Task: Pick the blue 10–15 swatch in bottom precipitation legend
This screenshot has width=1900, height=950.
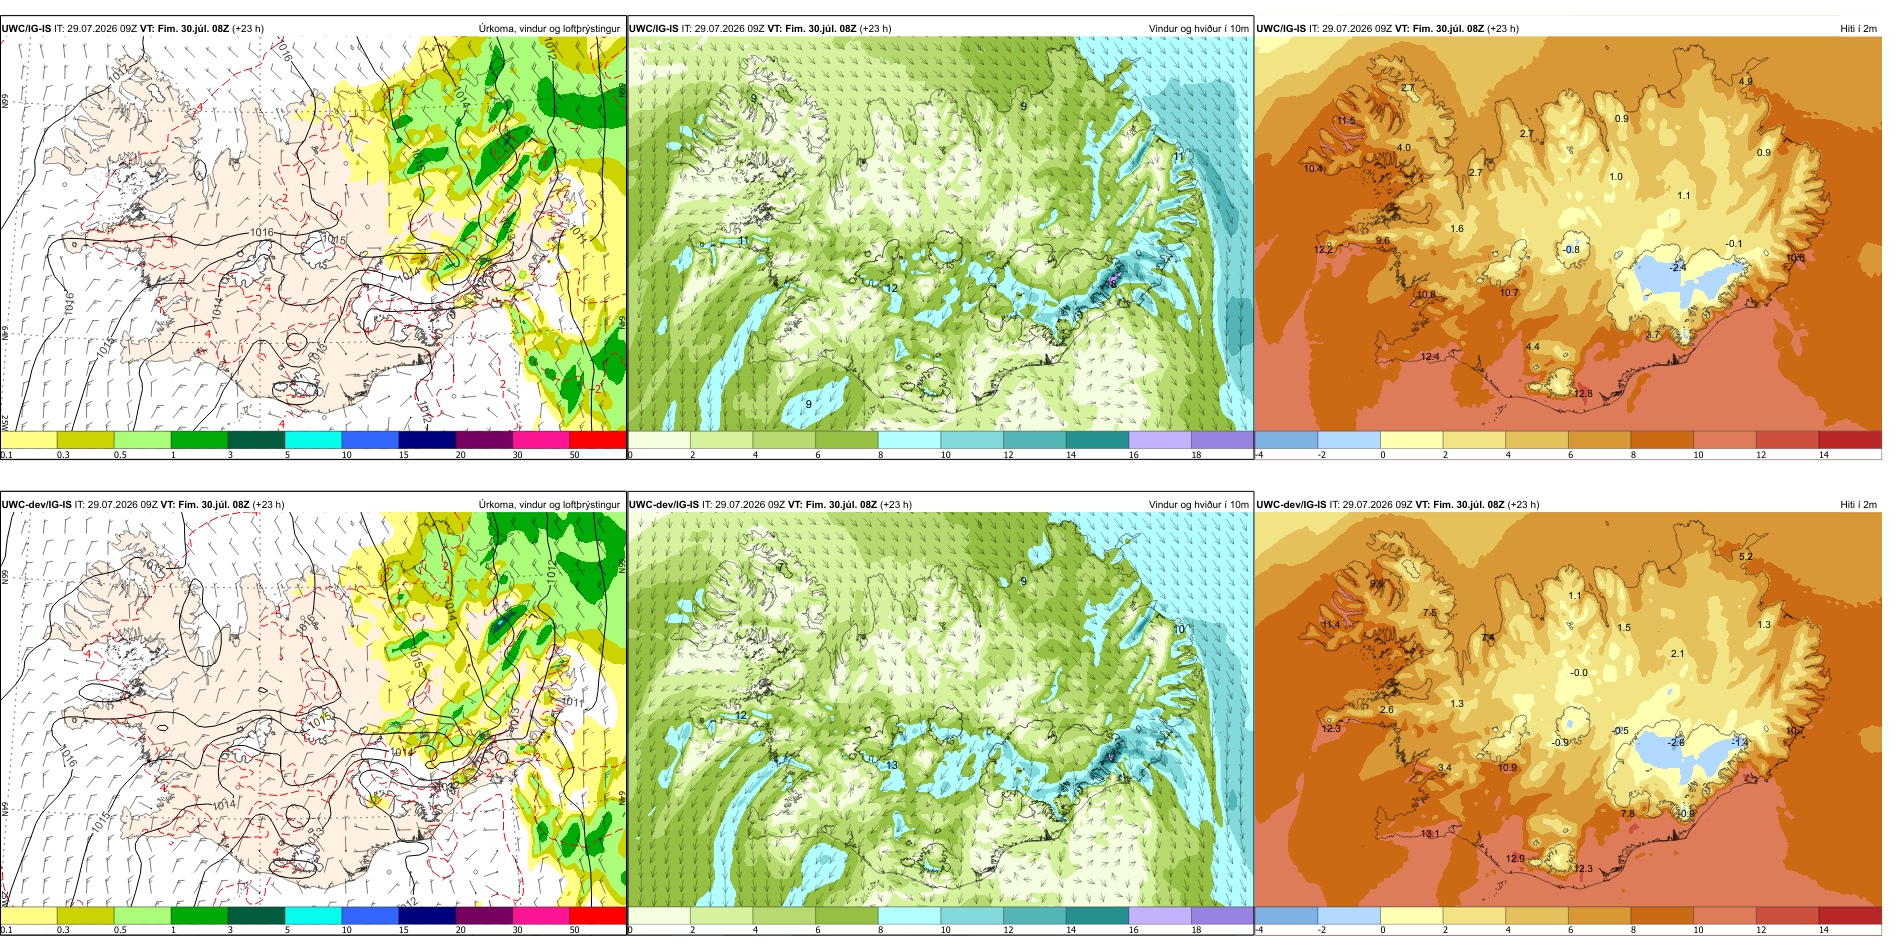Action: [x=370, y=916]
